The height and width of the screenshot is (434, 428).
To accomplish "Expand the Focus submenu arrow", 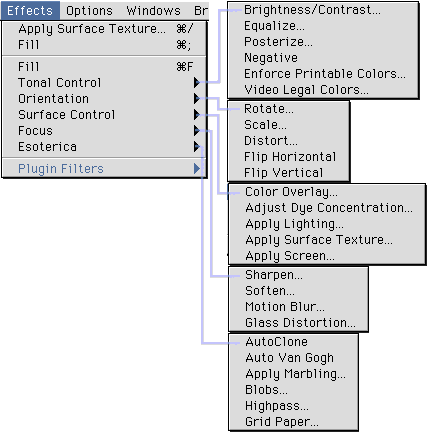I will [197, 130].
